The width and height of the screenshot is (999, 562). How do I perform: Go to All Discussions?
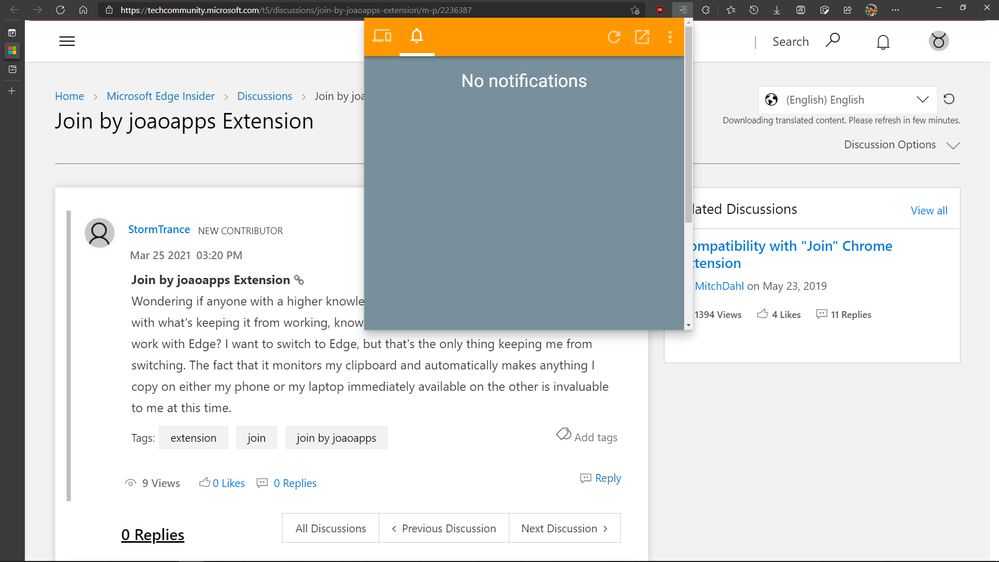coord(331,528)
